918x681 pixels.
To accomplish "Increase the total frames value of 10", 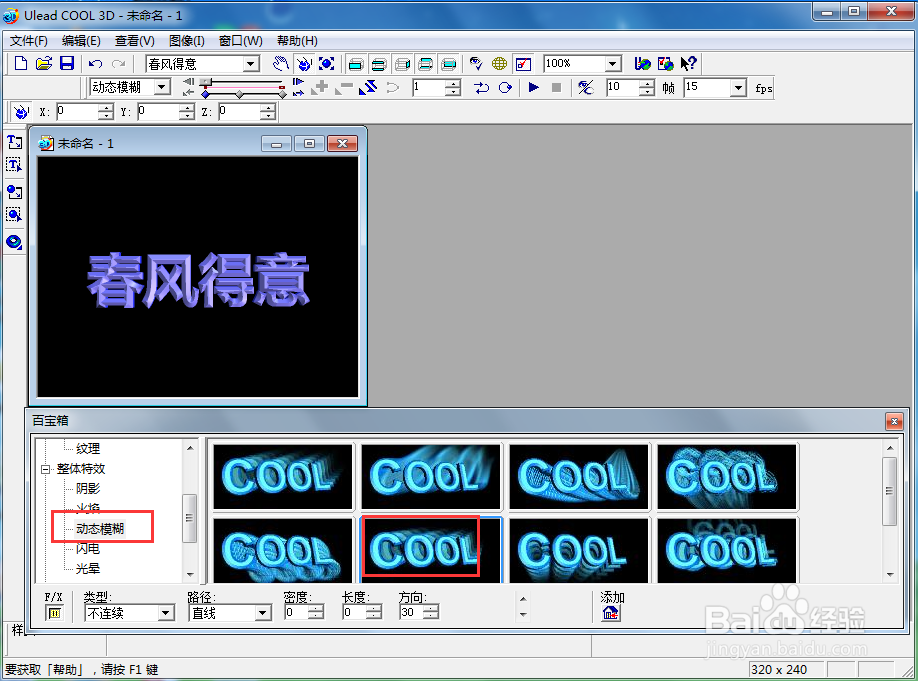I will (646, 84).
